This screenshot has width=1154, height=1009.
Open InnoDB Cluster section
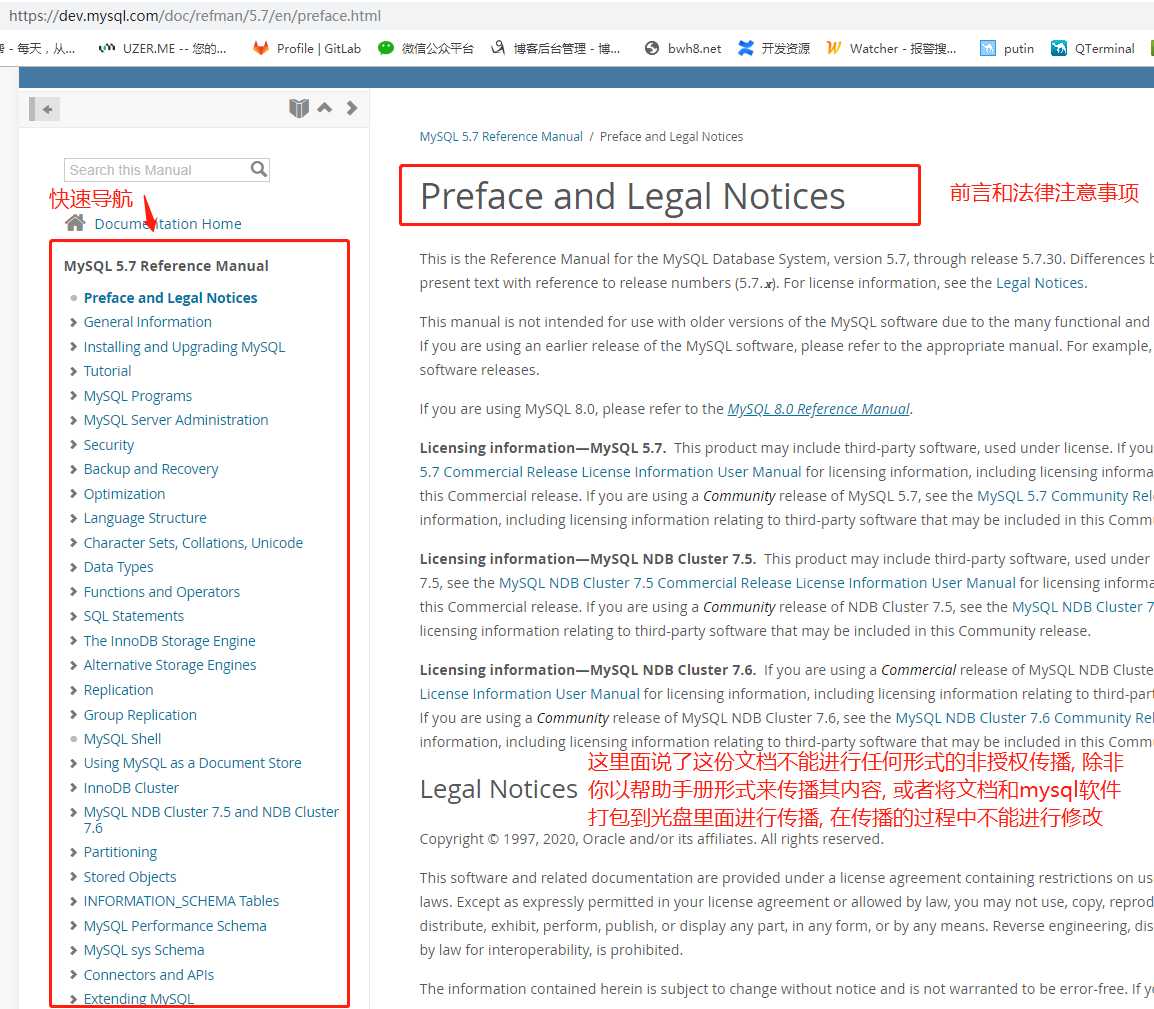coord(131,788)
